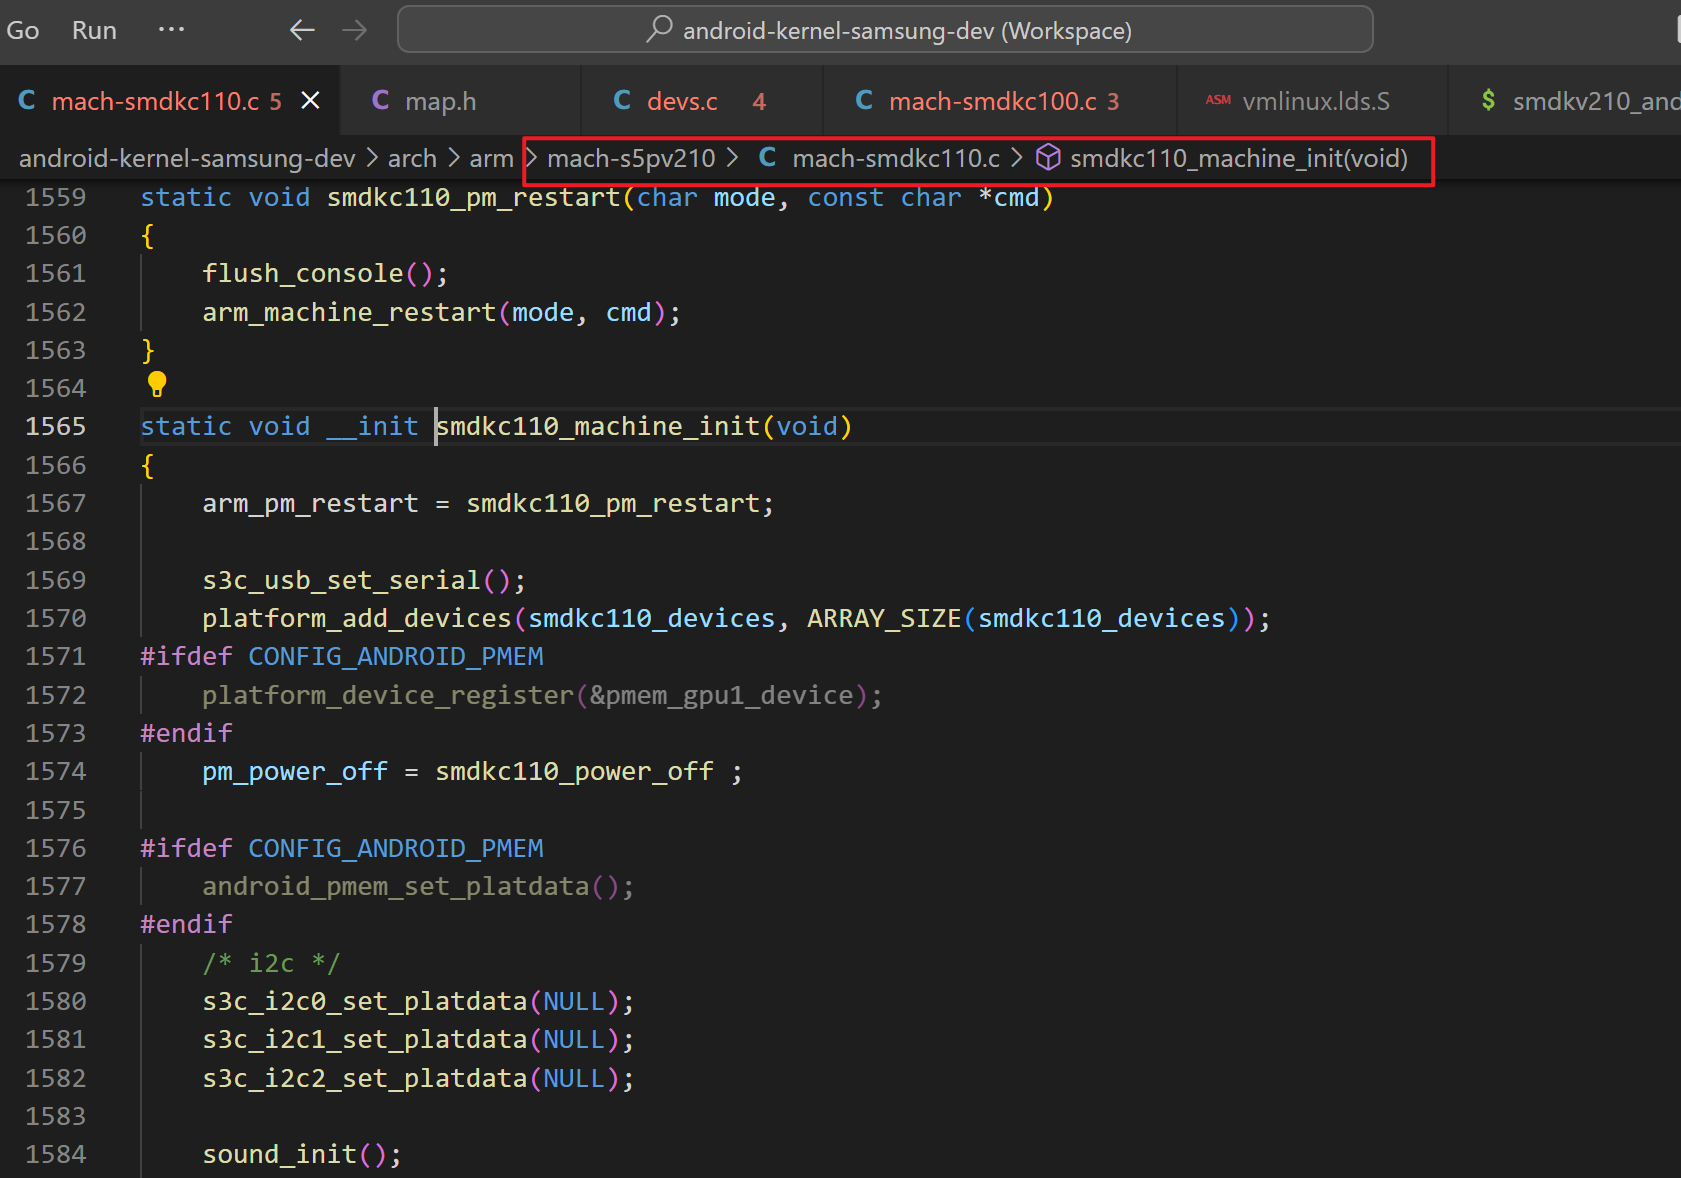Click the flush_console() call
1681x1178 pixels.
(325, 273)
